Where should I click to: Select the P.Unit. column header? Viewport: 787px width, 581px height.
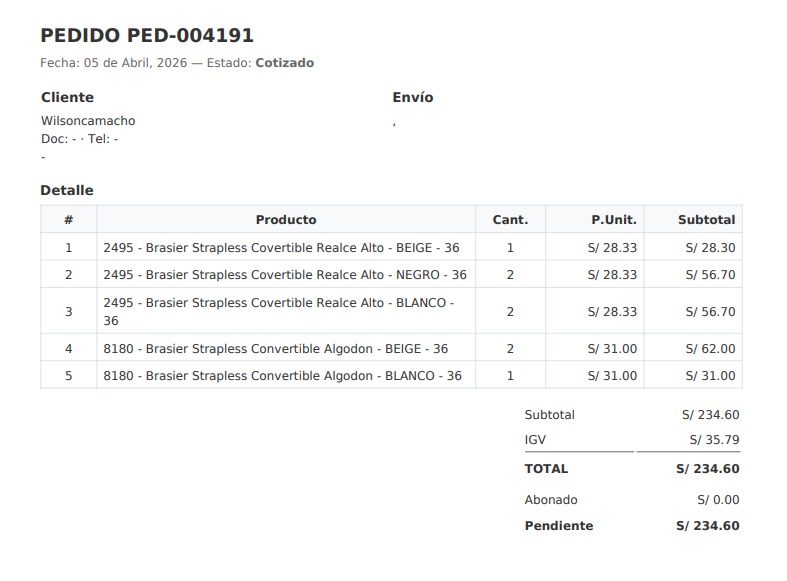(x=613, y=220)
